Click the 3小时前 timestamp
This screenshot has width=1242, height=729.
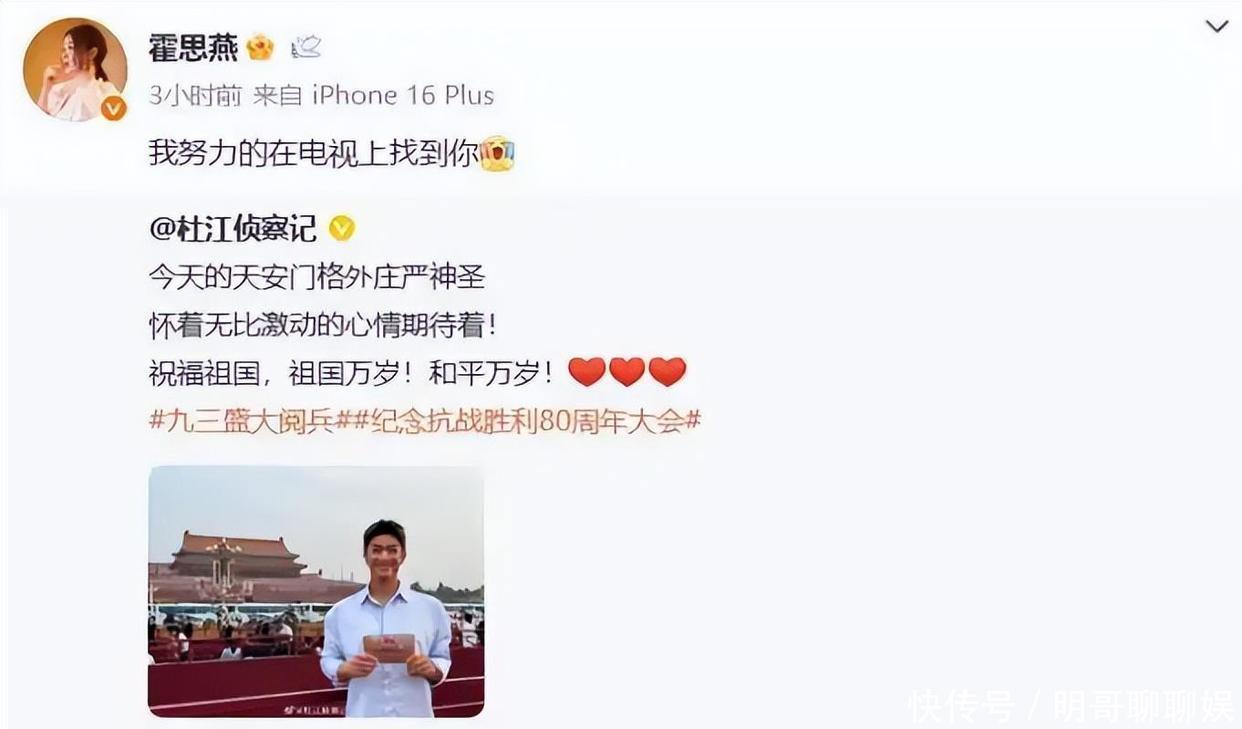(195, 95)
